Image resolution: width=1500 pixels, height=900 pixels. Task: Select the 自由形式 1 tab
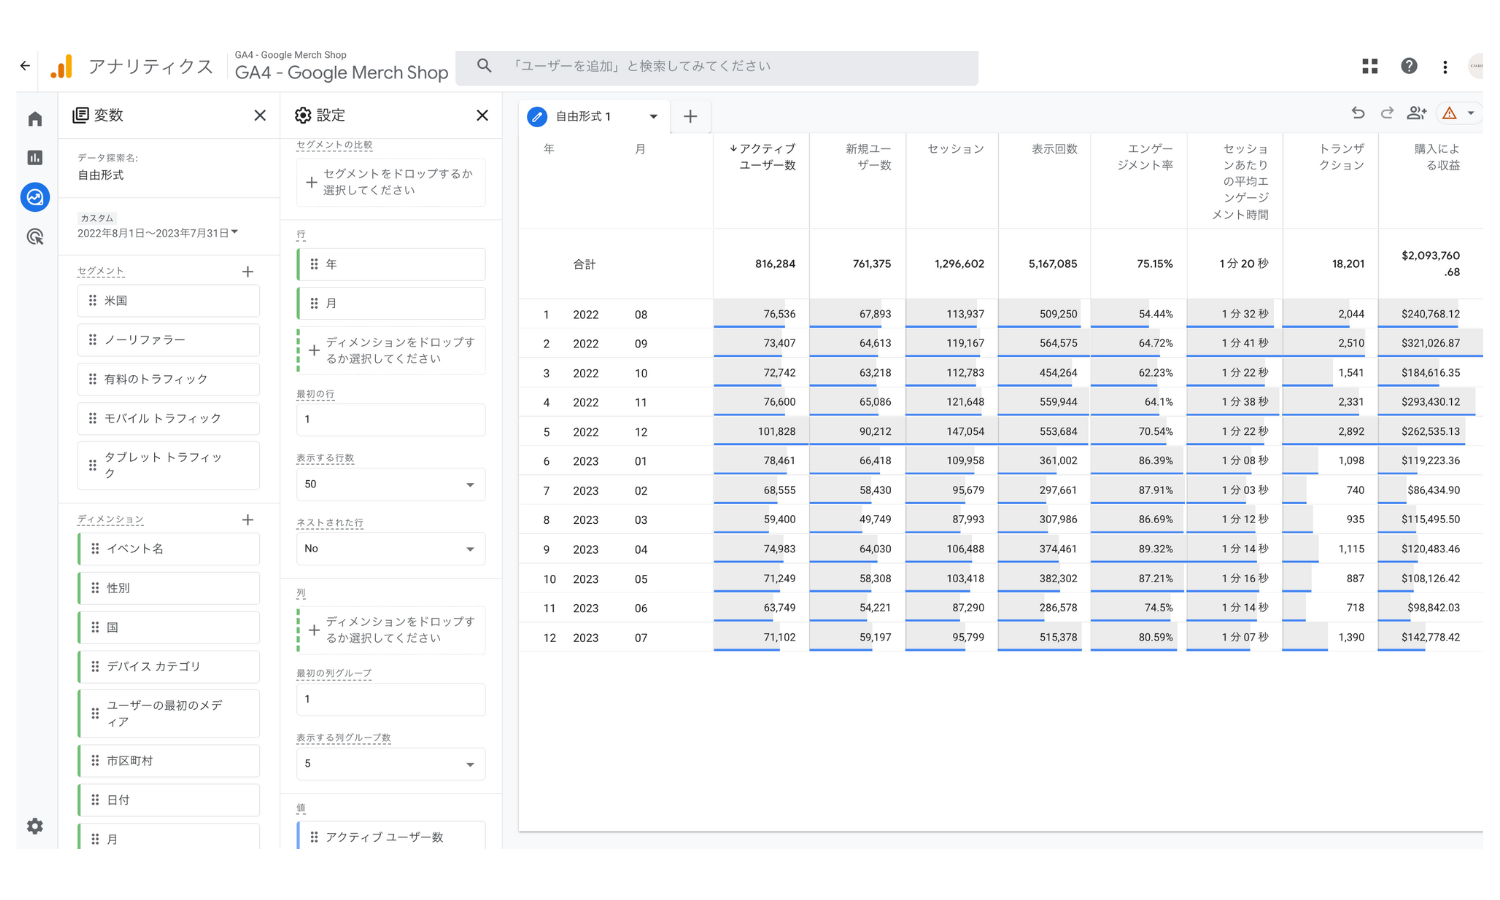(582, 116)
